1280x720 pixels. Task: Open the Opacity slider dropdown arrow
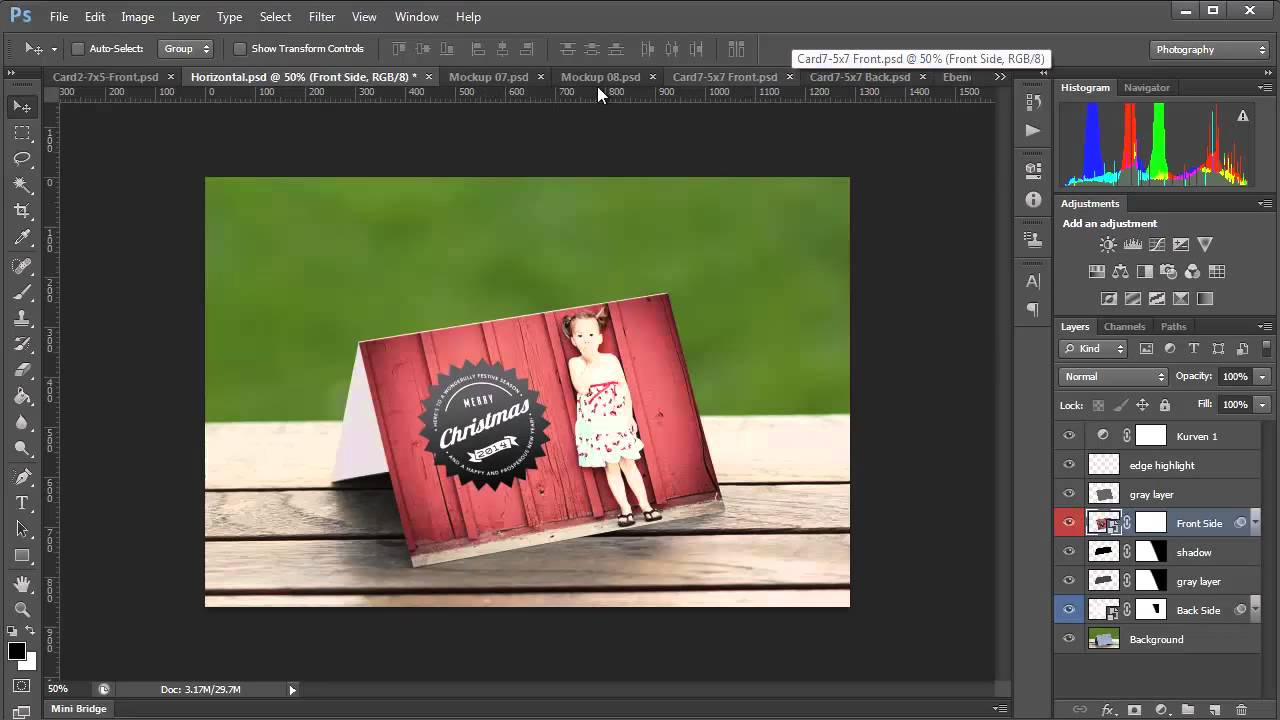(1263, 377)
